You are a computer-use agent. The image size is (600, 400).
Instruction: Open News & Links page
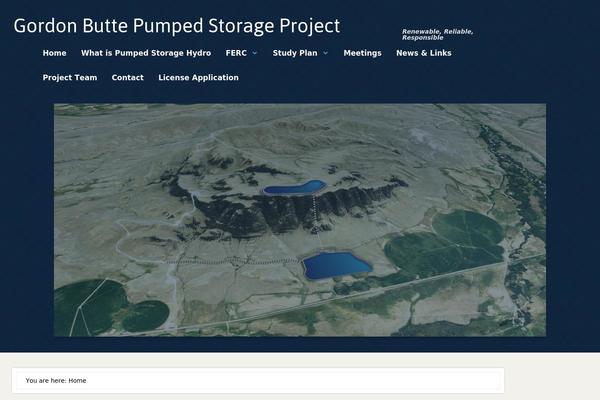[x=423, y=53]
